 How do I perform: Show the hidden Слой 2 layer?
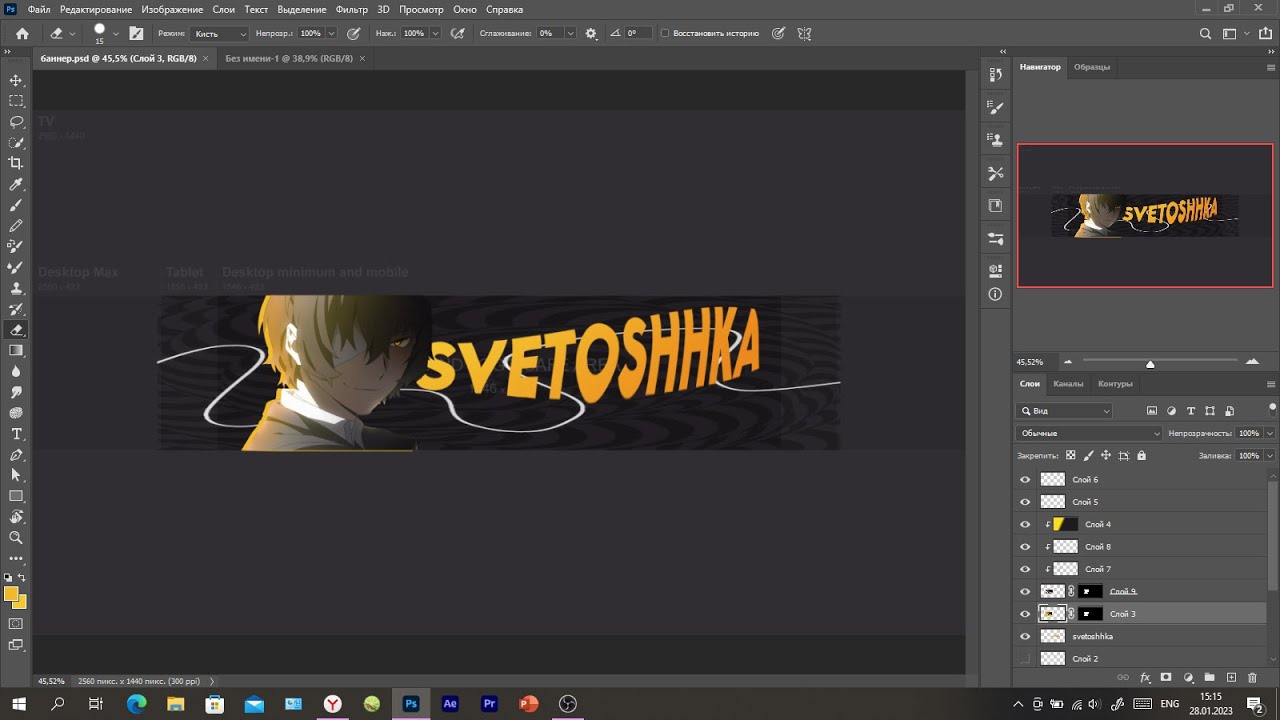tap(1025, 658)
